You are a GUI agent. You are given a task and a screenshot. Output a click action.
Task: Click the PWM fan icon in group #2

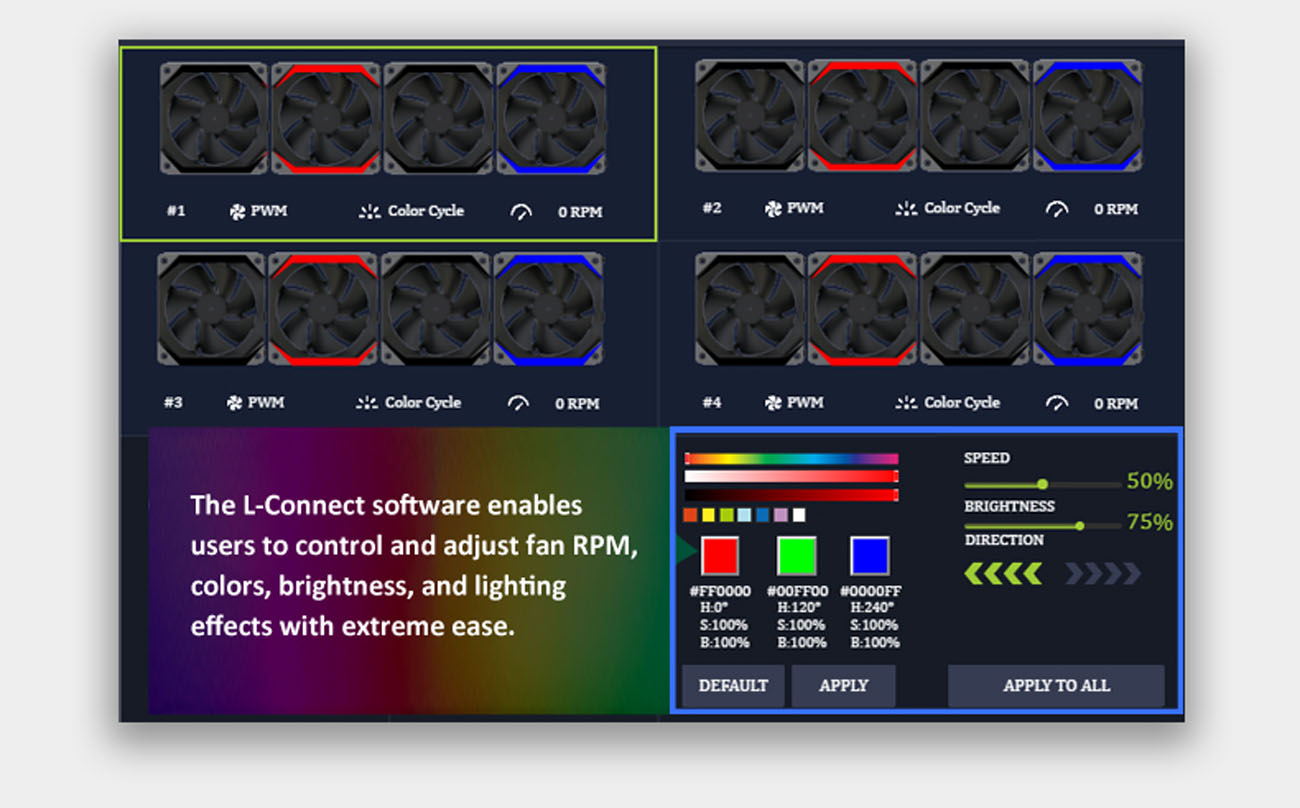(x=773, y=209)
